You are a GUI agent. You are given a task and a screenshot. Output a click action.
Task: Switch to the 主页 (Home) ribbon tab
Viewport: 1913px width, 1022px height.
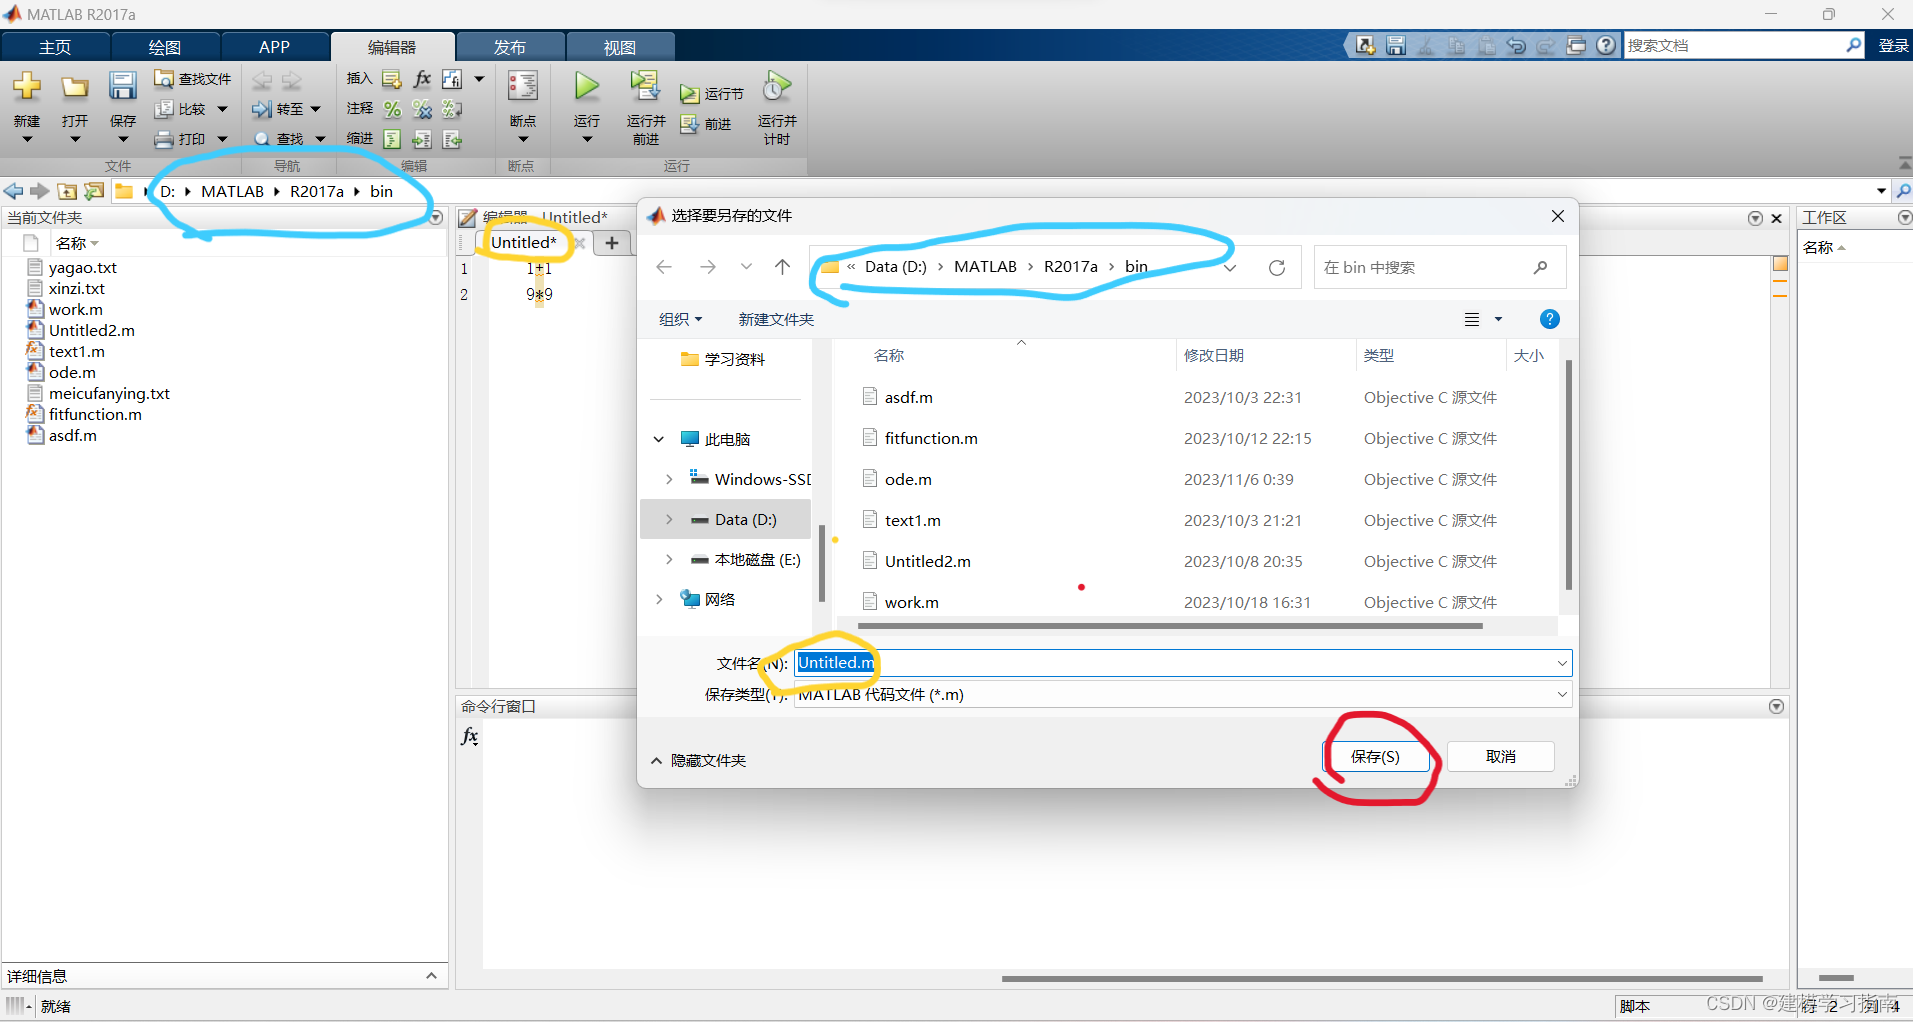click(55, 47)
